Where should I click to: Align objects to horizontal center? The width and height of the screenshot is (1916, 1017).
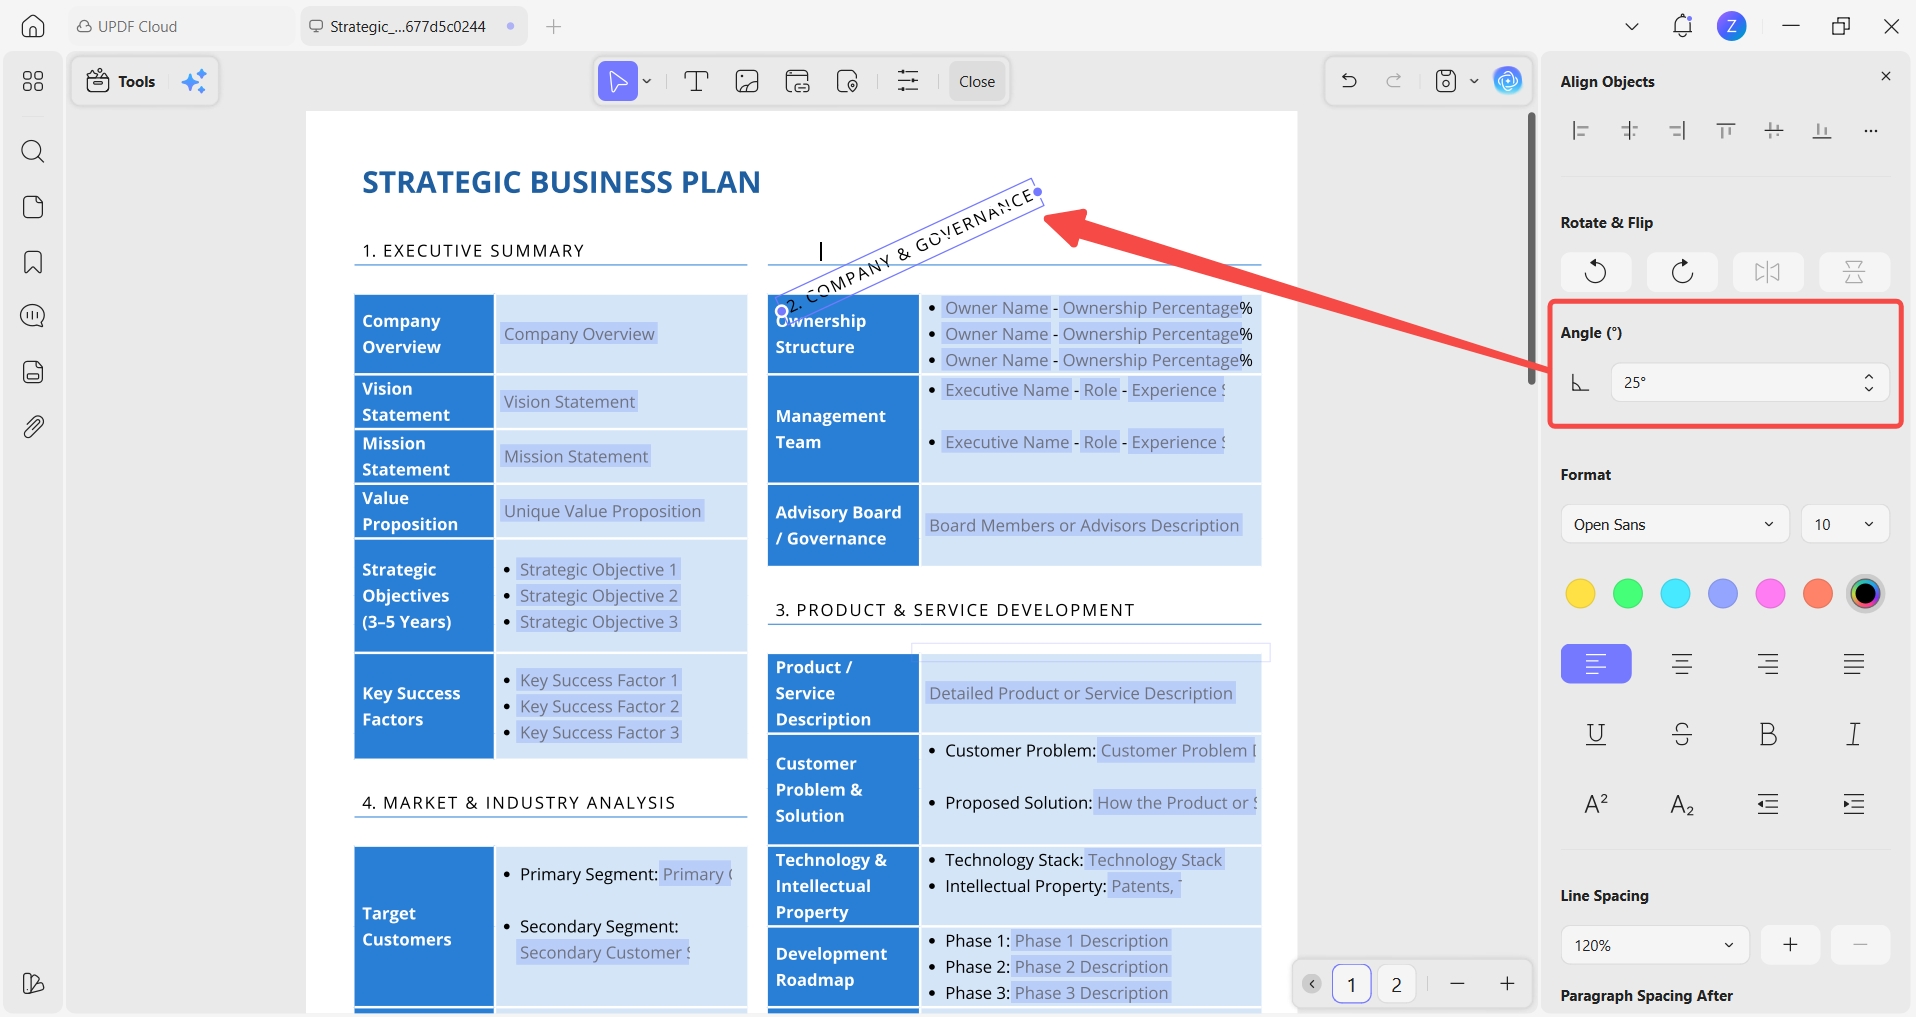[1630, 130]
